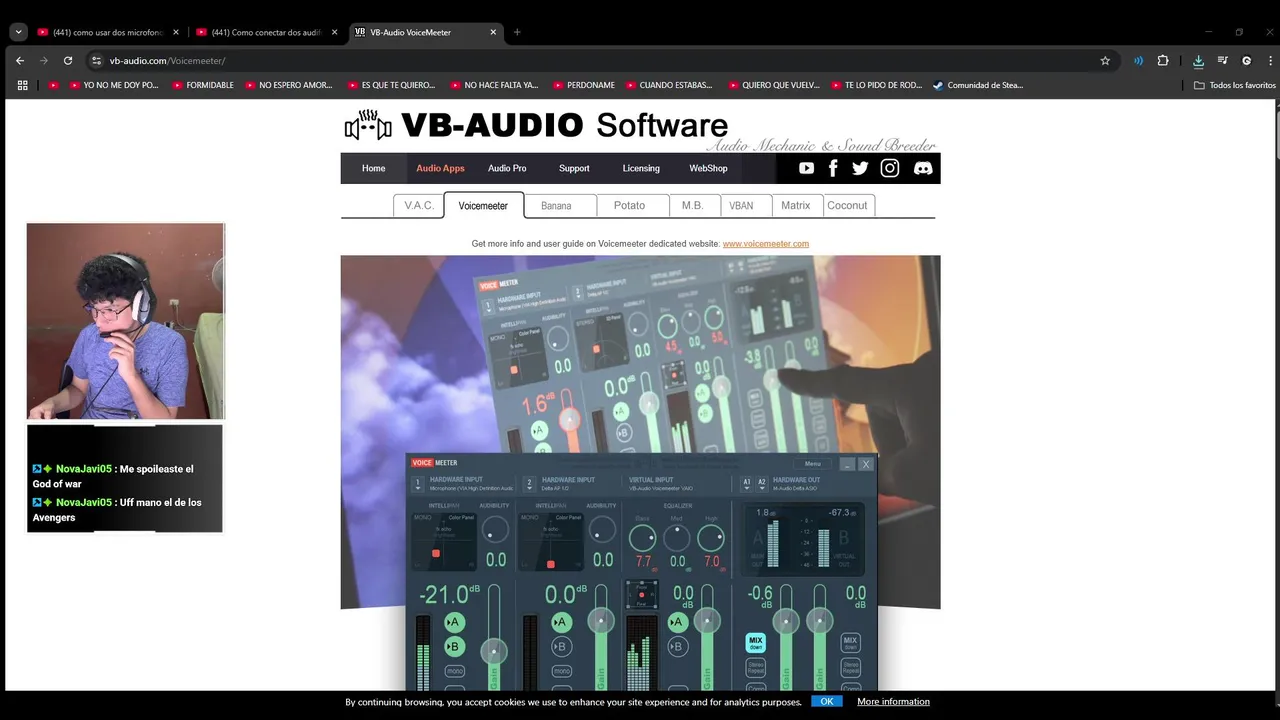This screenshot has width=1280, height=720.
Task: Select the Coconut product tab
Action: pos(847,205)
